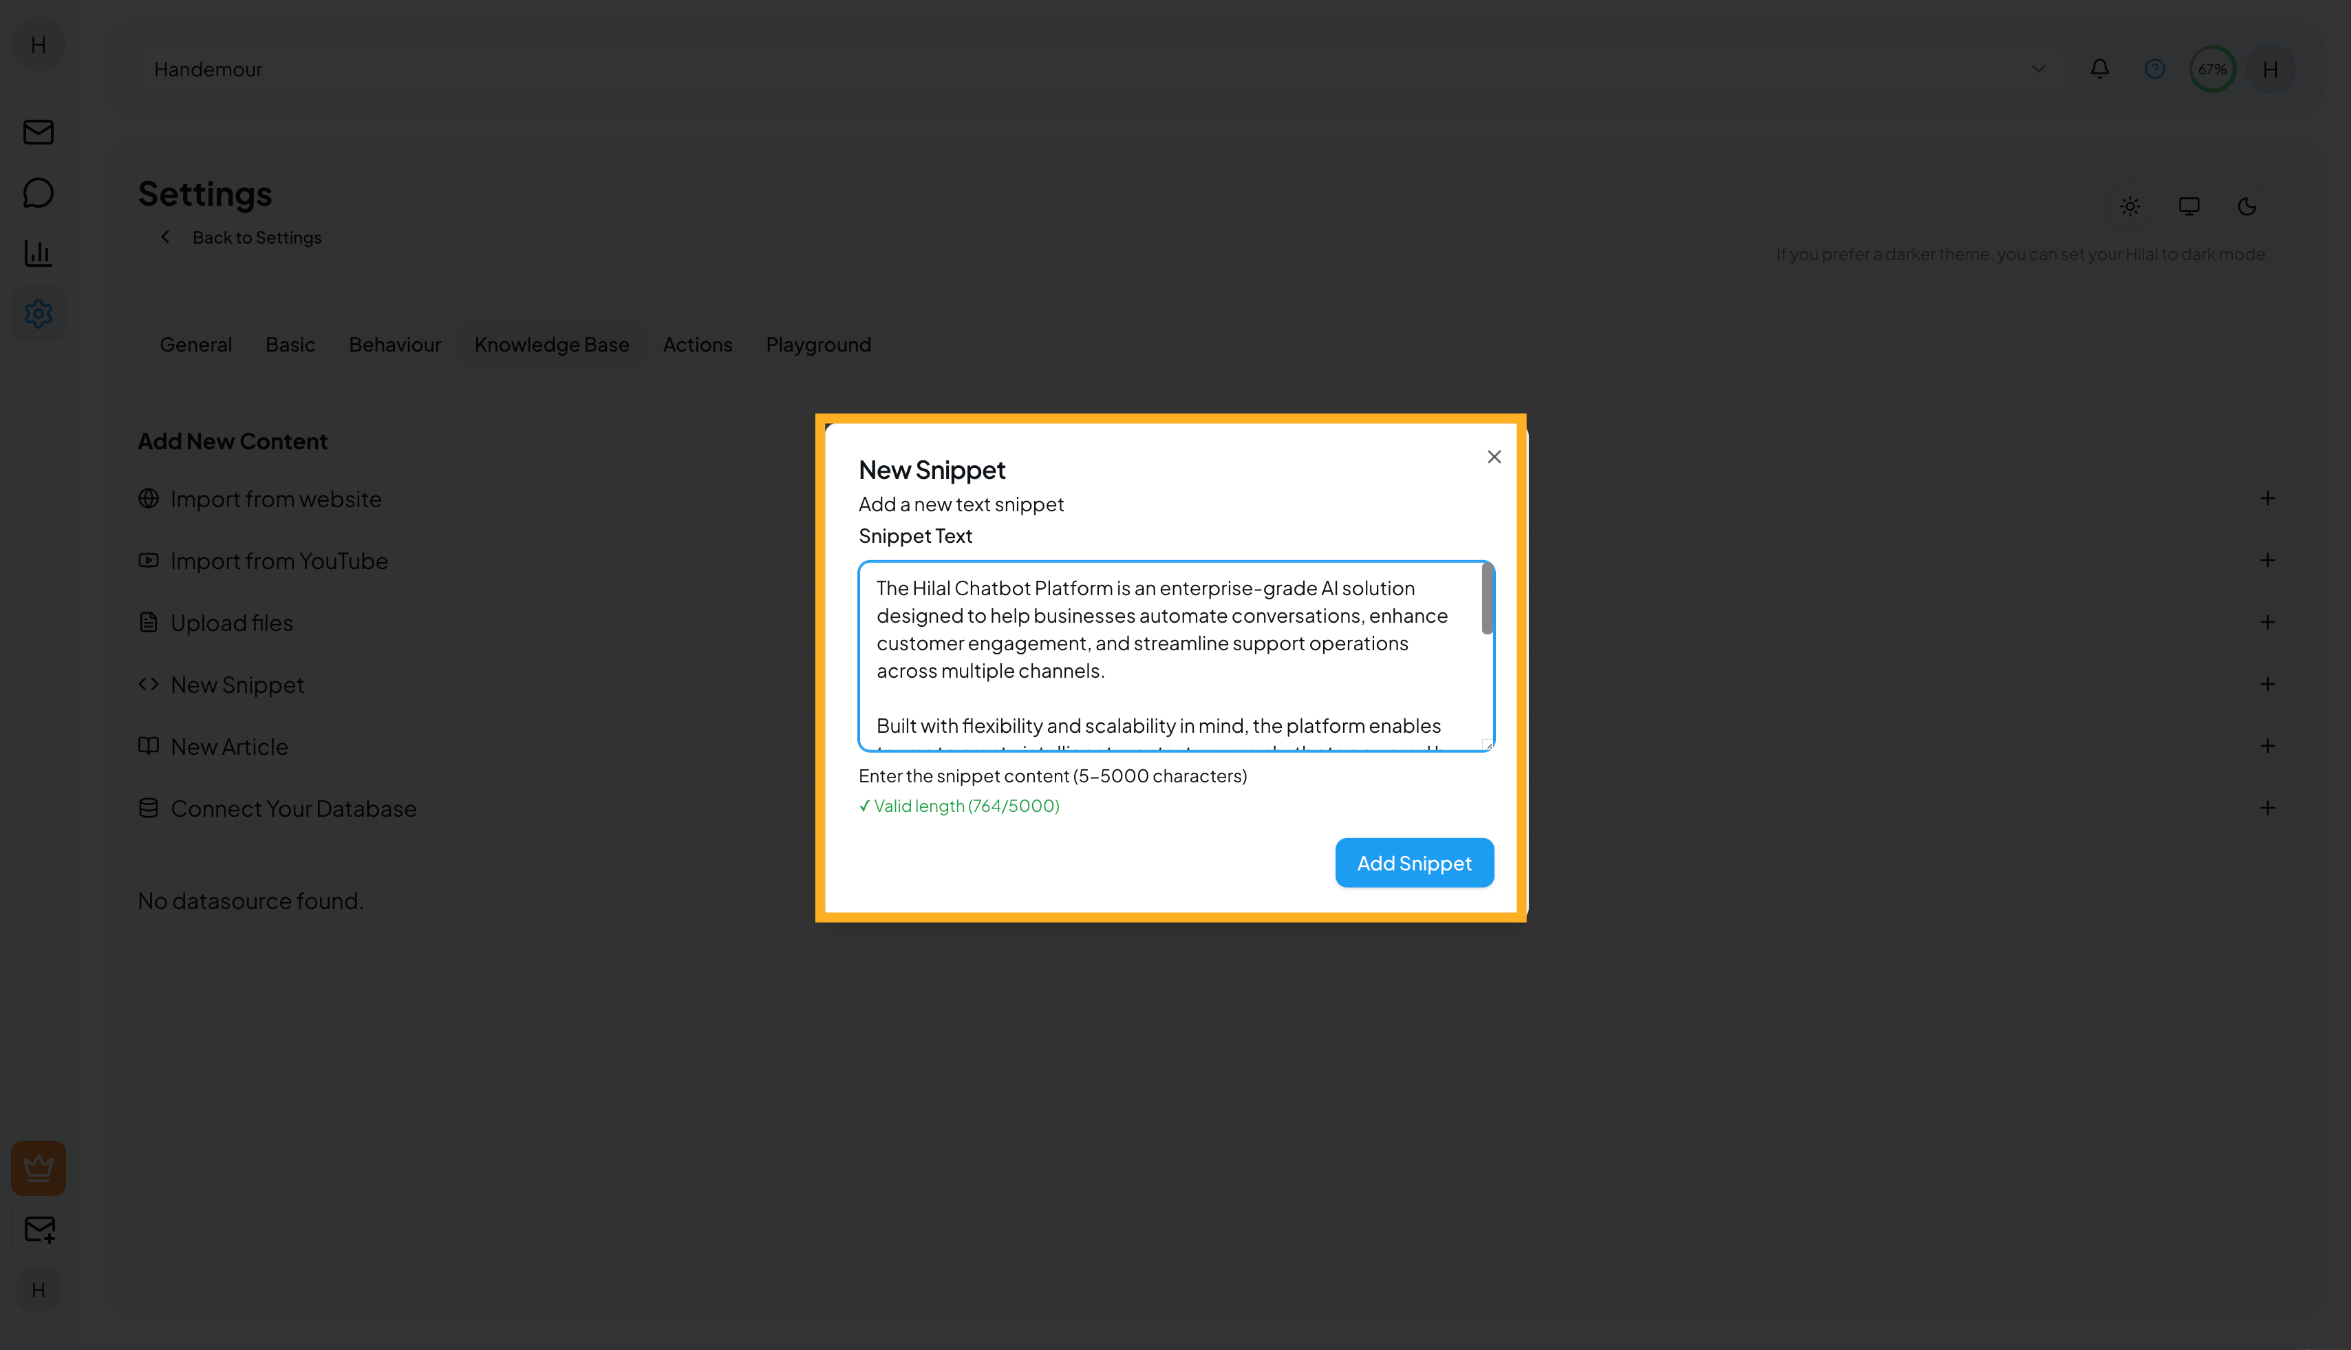Open the inbox mail icon in sidebar

pos(38,132)
